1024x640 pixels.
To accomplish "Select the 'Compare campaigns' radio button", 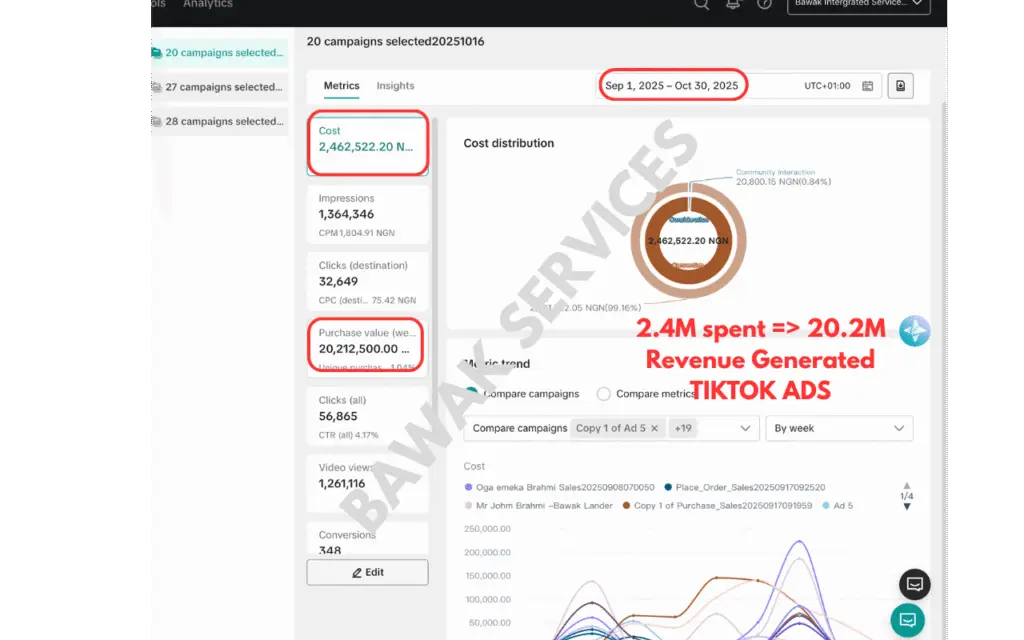I will pyautogui.click(x=472, y=394).
